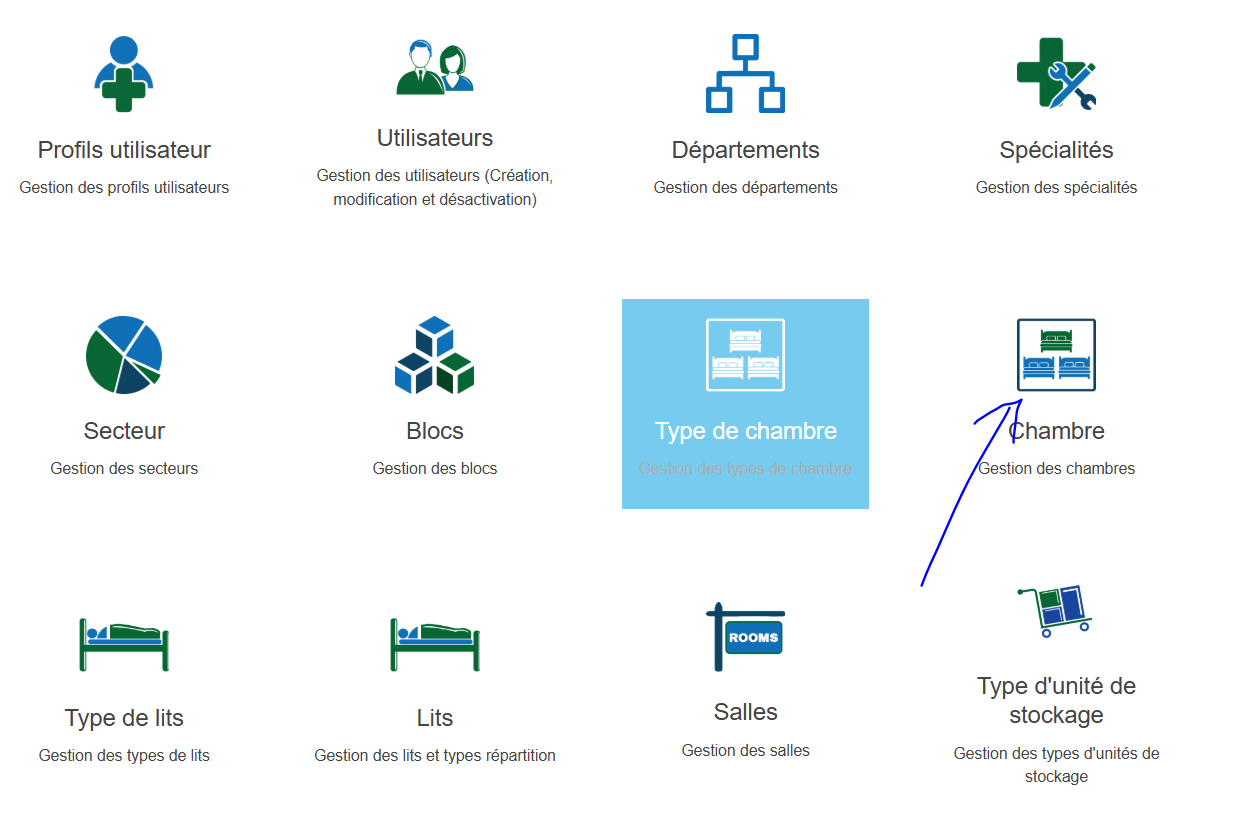Open the Secteur pie chart icon
Screen dimensions: 1246x827
(124, 355)
